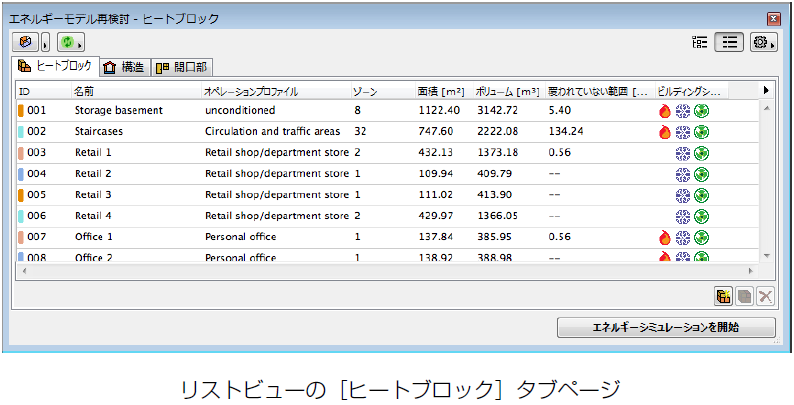Click the unconditioned operation profile cell
This screenshot has width=794, height=405.
(x=240, y=110)
